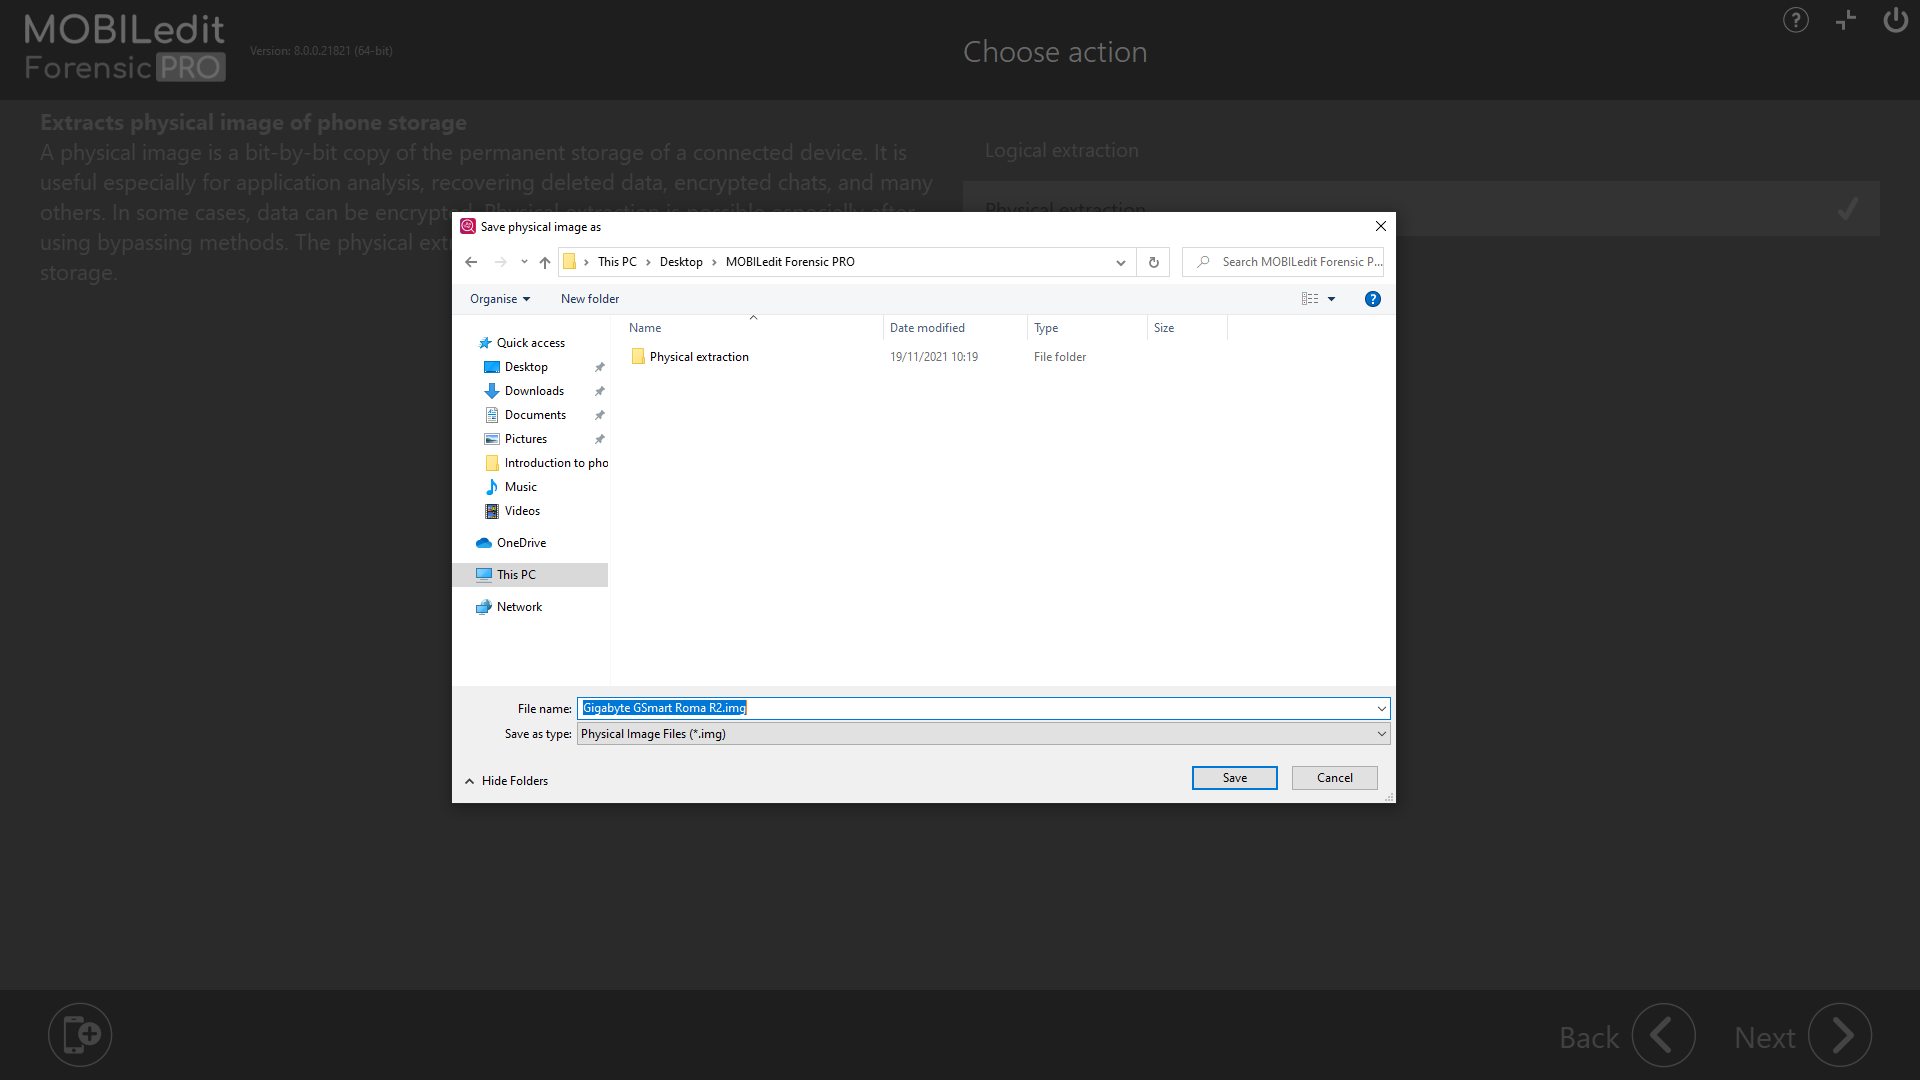Open the Organise dropdown menu
This screenshot has height=1080, width=1920.
tap(500, 299)
